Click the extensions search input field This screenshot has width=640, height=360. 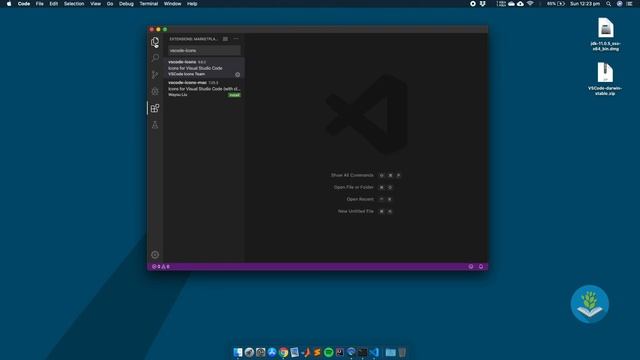click(204, 51)
